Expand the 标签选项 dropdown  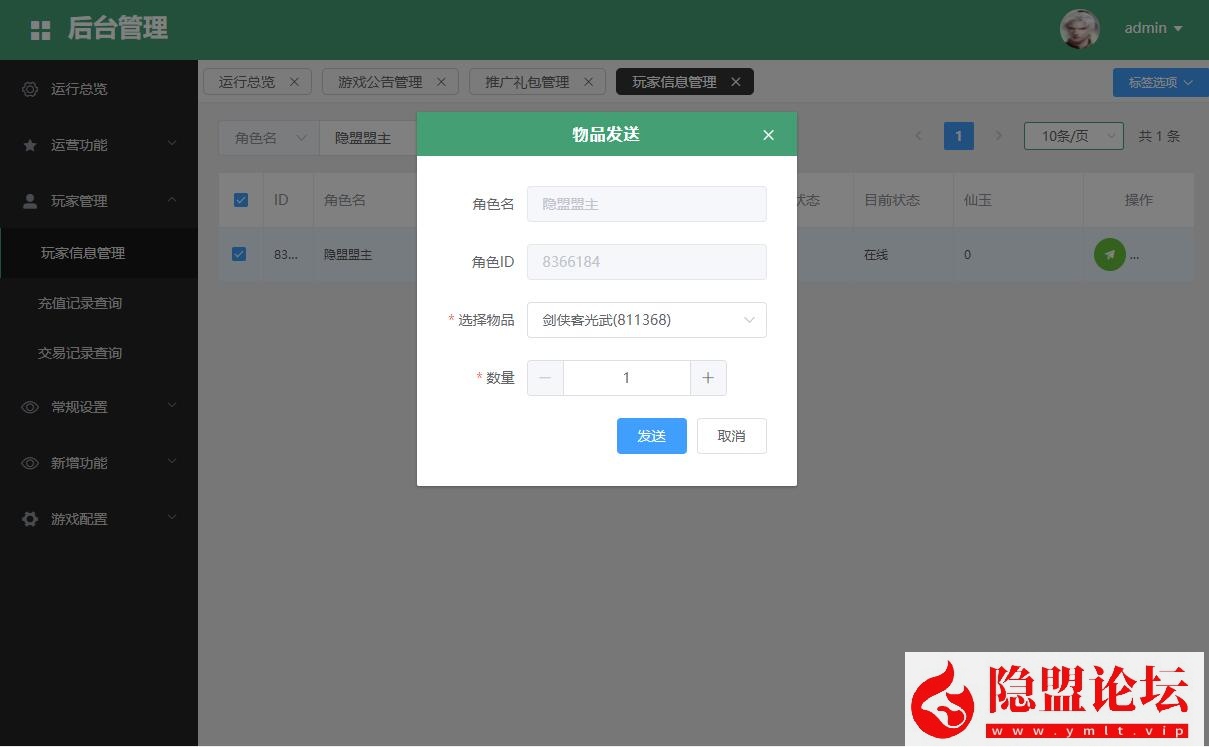click(1157, 82)
